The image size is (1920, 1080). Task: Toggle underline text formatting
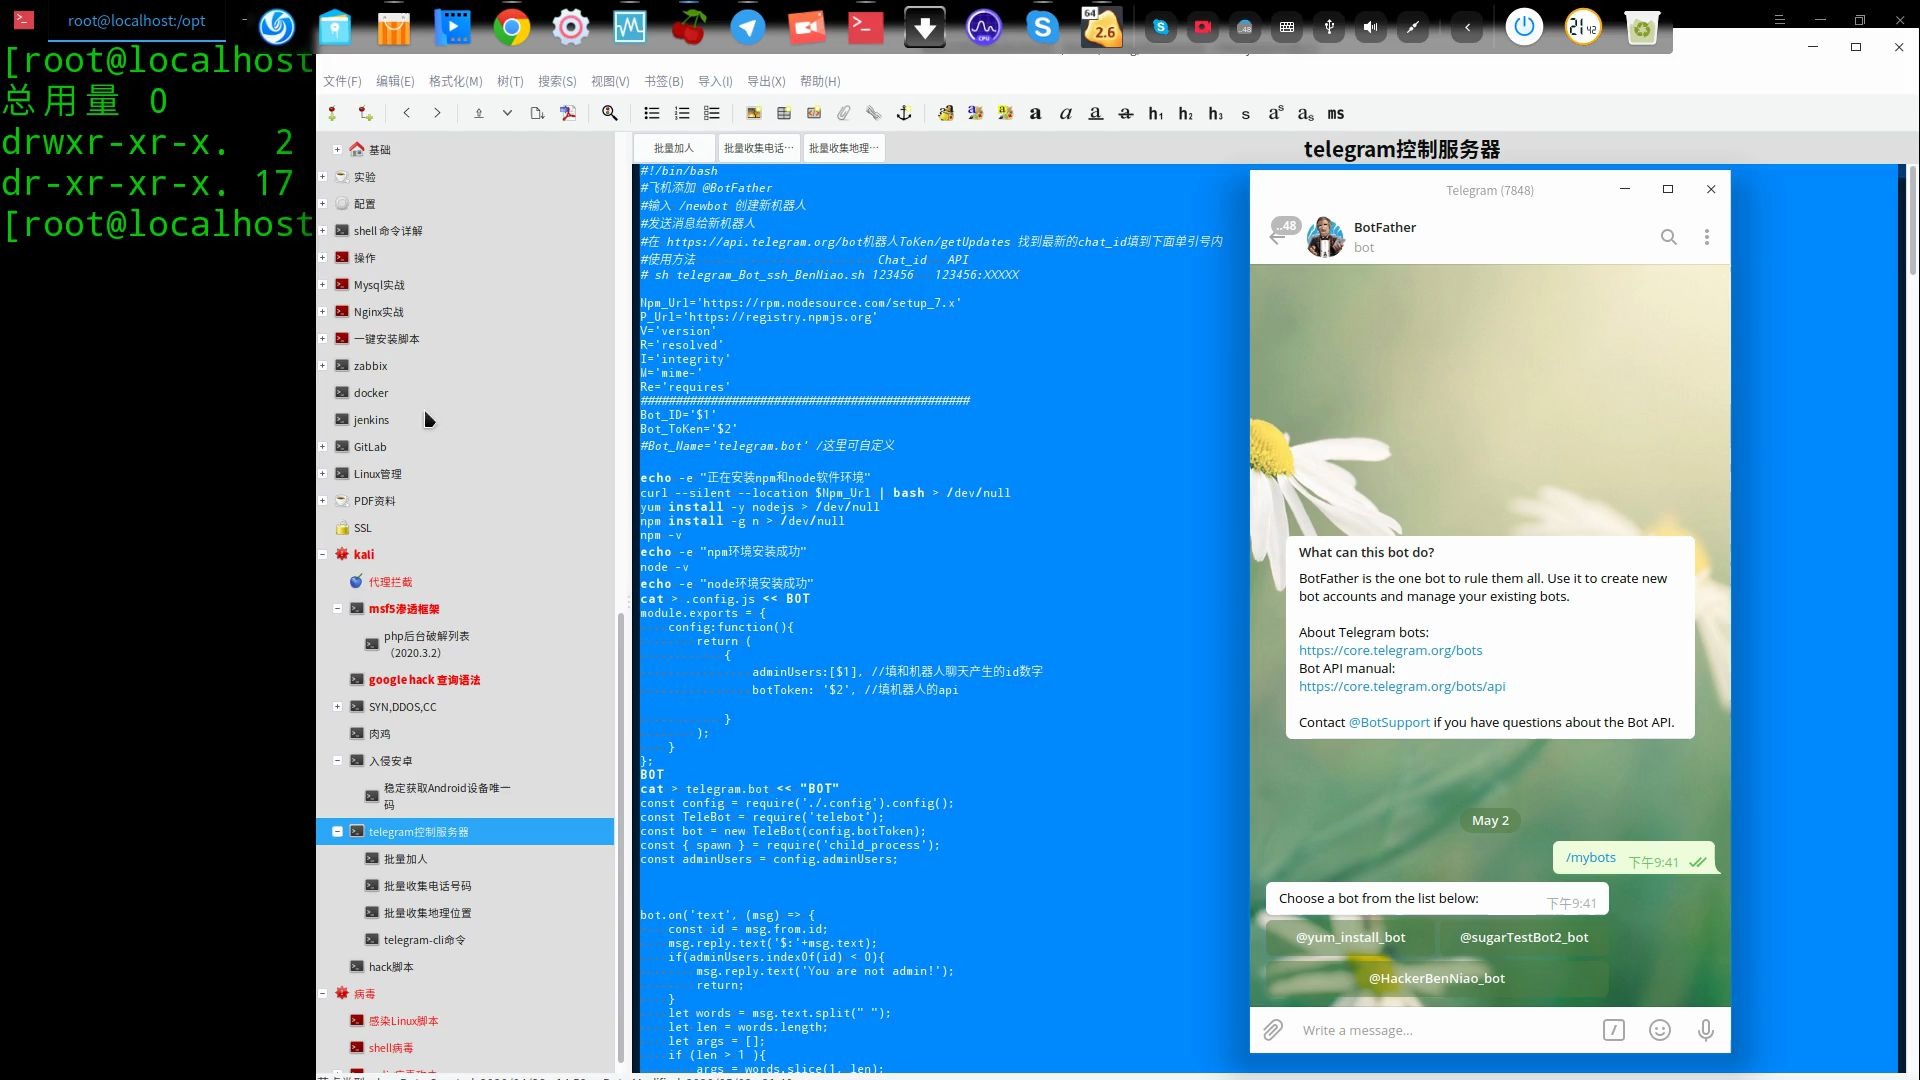(1096, 113)
